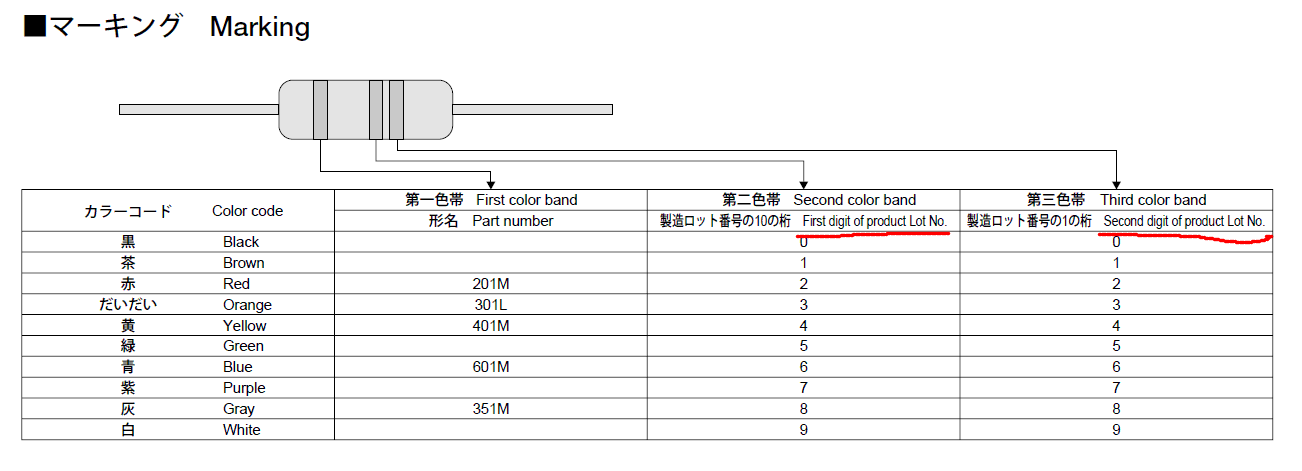Select part number "301L" in Orange row
Viewport: 1302px width, 471px height.
tap(491, 305)
